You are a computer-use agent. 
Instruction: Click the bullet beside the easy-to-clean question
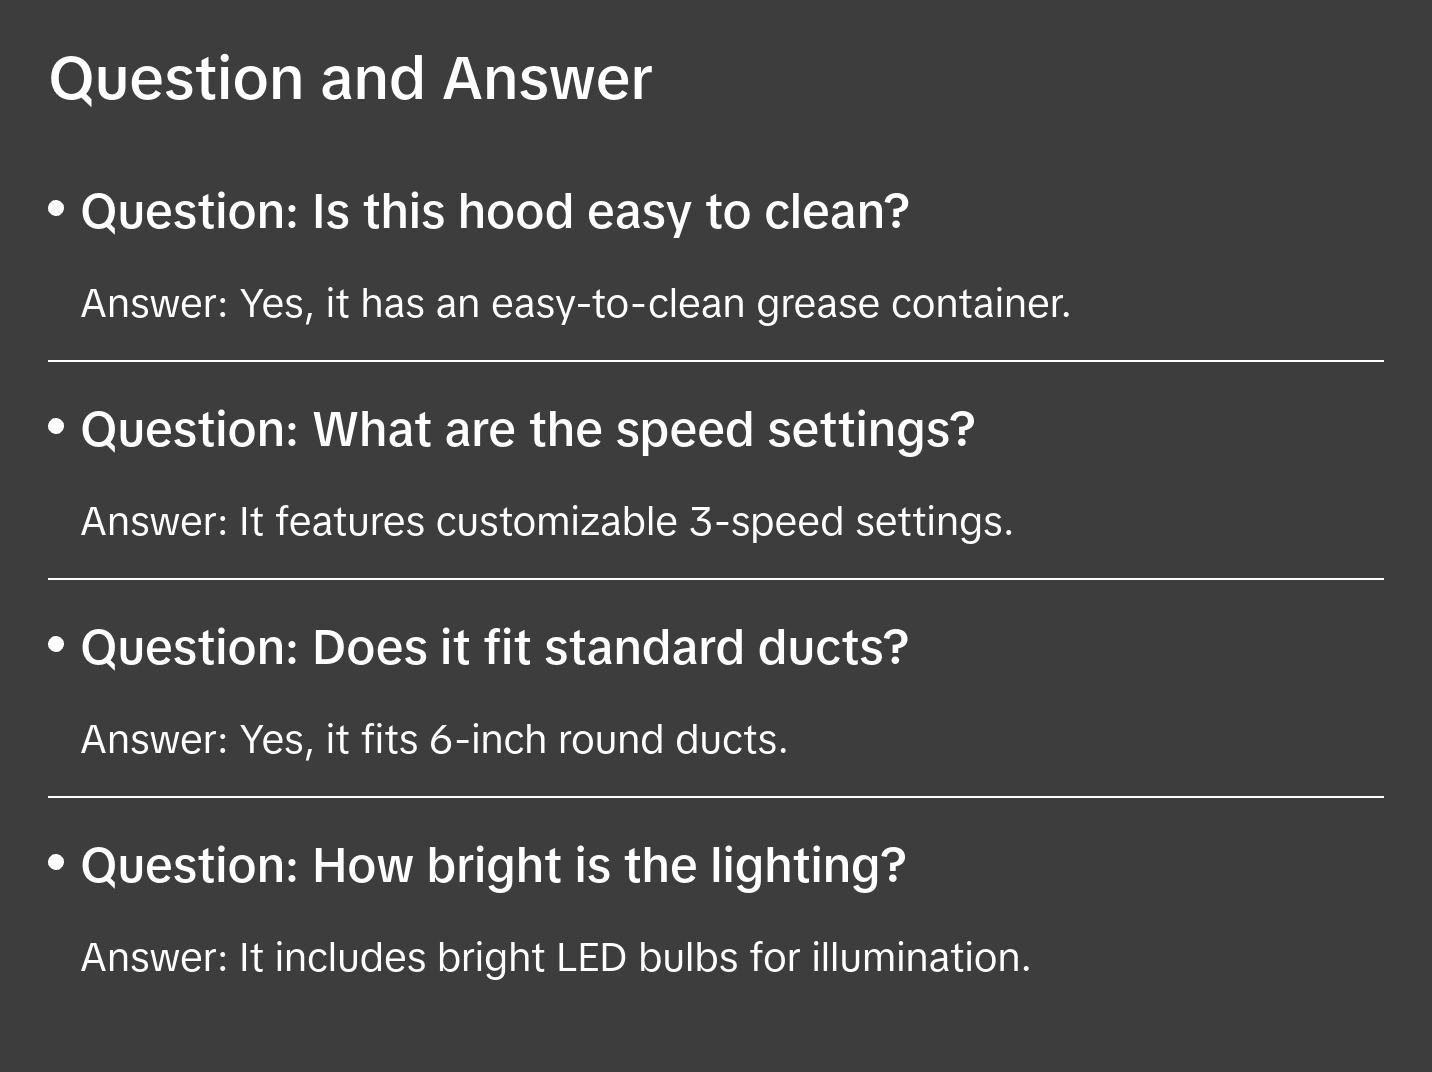click(x=57, y=209)
